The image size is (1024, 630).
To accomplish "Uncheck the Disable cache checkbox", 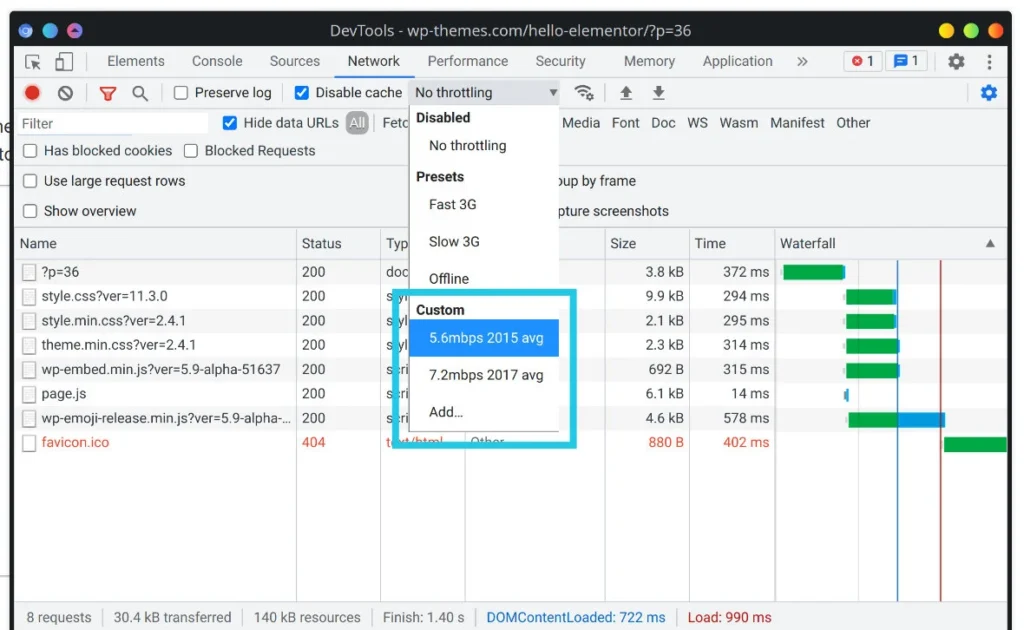I will [x=301, y=93].
